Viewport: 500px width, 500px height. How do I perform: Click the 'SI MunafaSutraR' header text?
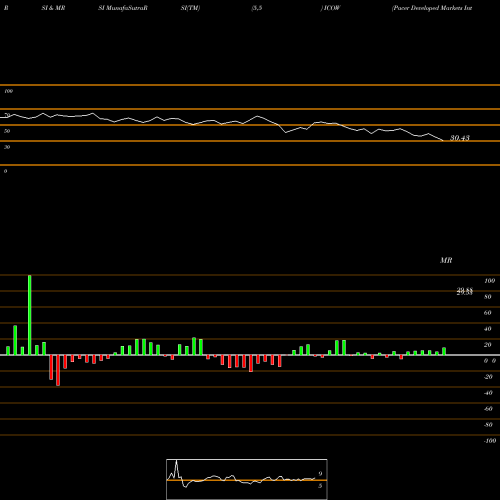[123, 8]
